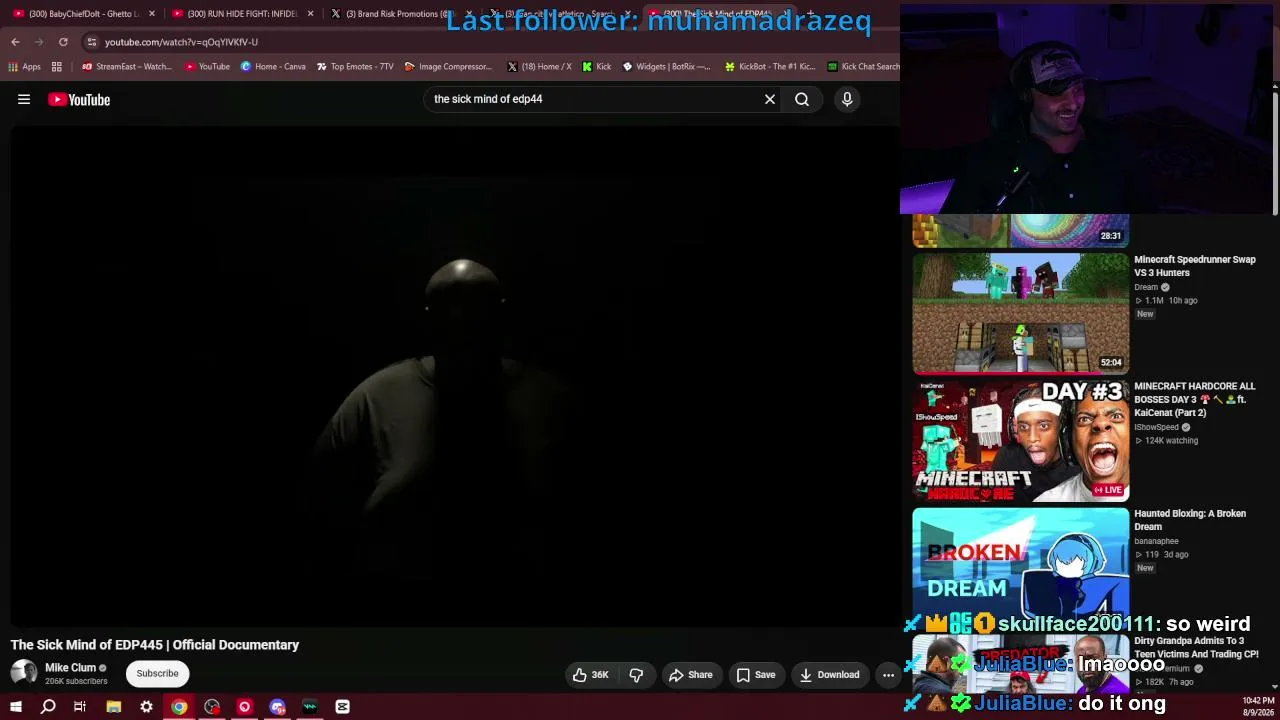Open File Explorer from taskbar
1280x720 pixels.
[114, 707]
